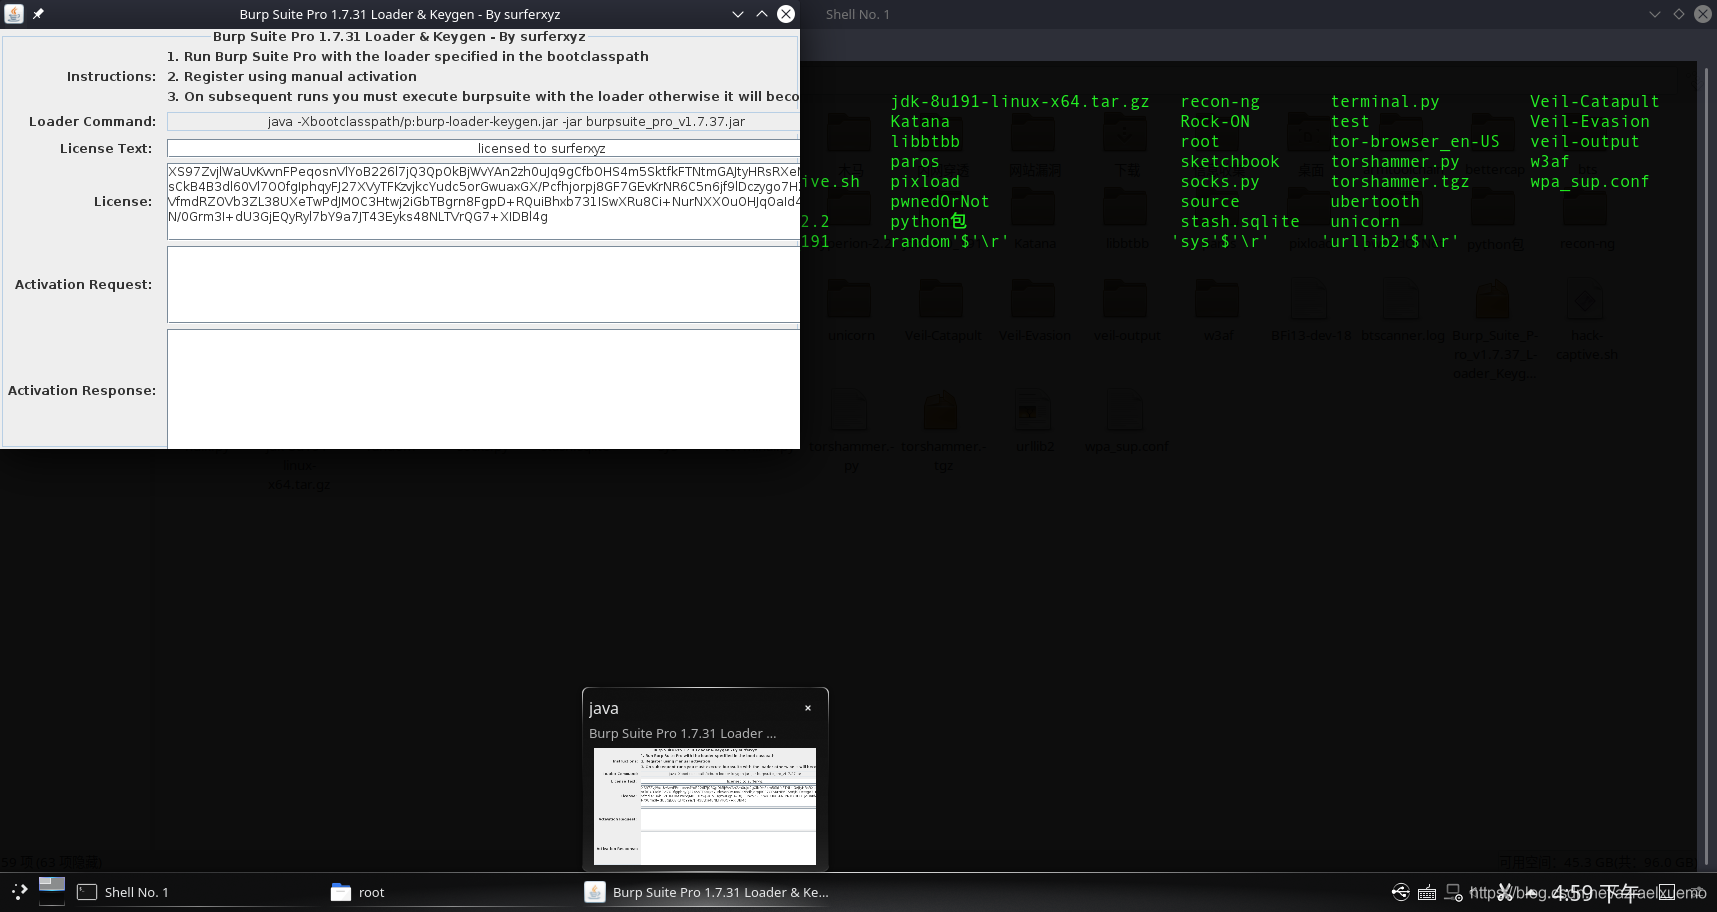1717x912 pixels.
Task: Click 'stash.sqlite' in the terminal listing
Action: [x=1240, y=221]
